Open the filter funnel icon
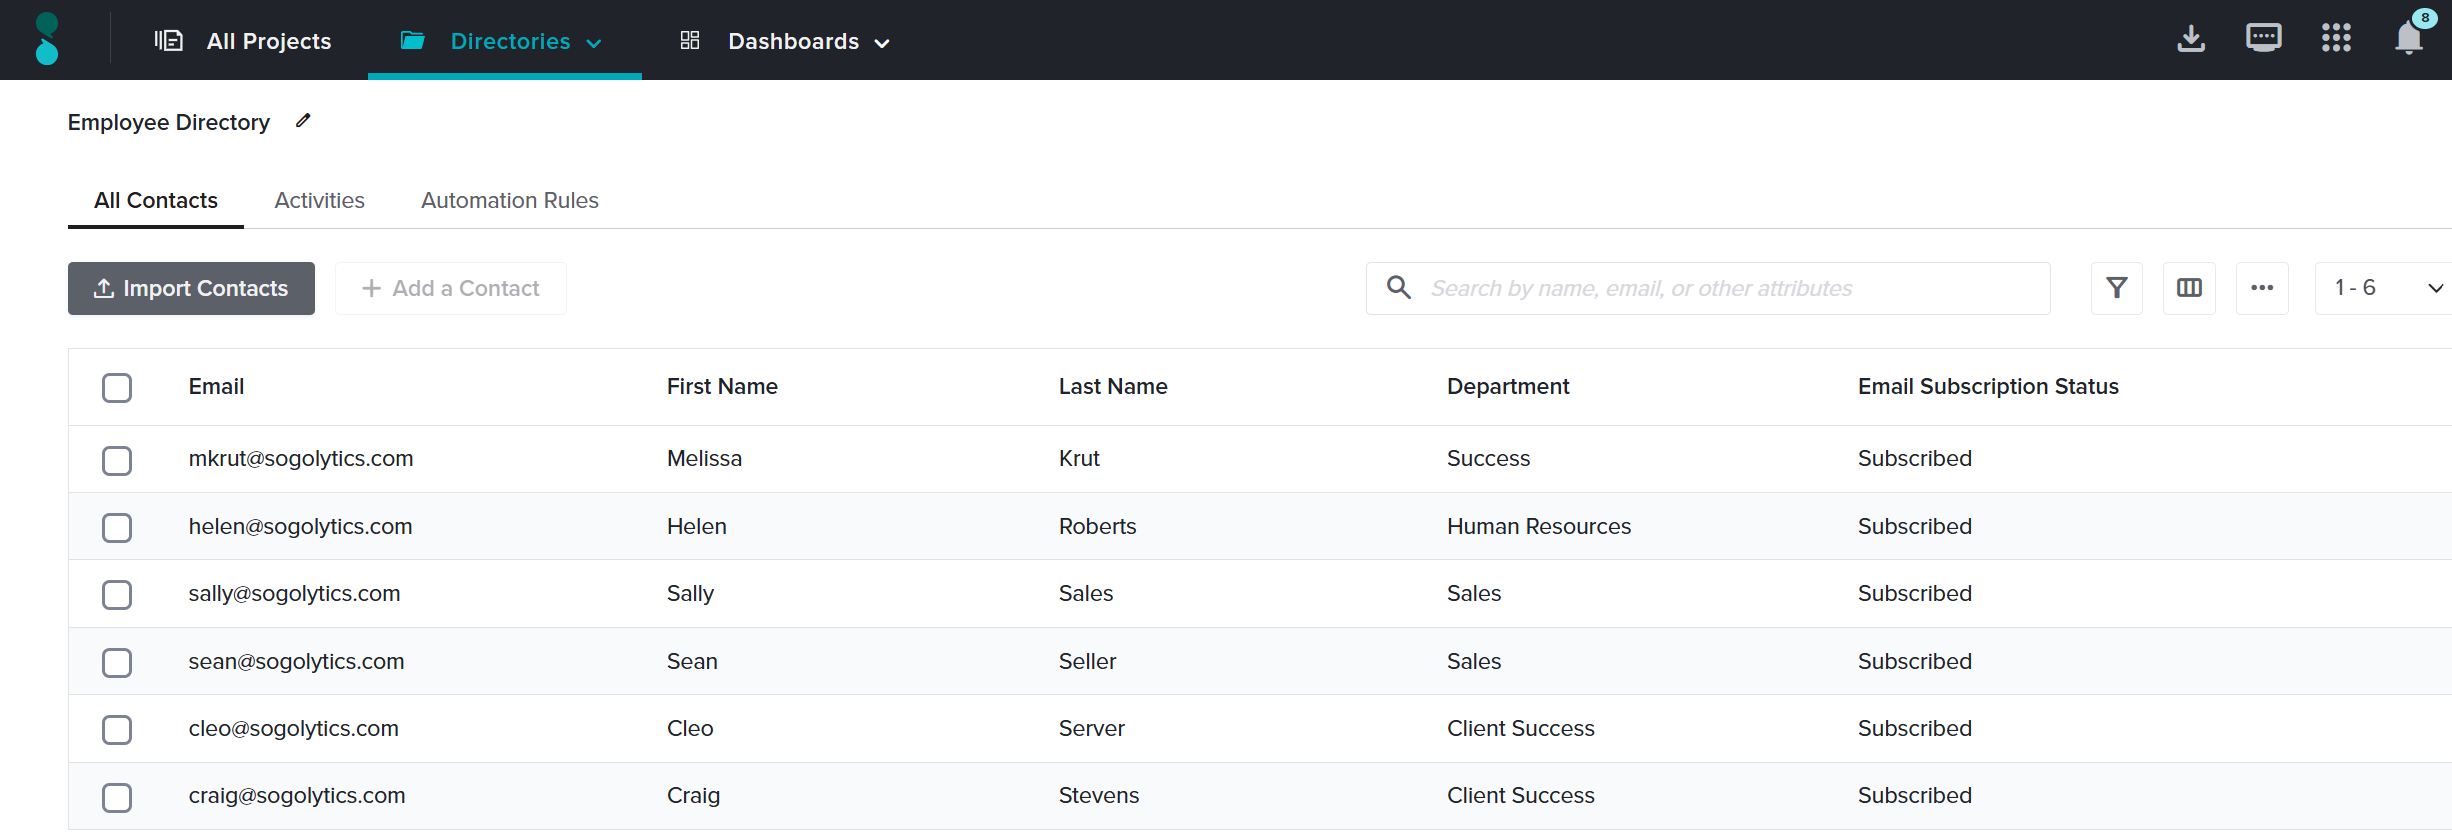This screenshot has height=840, width=2452. [x=2116, y=288]
